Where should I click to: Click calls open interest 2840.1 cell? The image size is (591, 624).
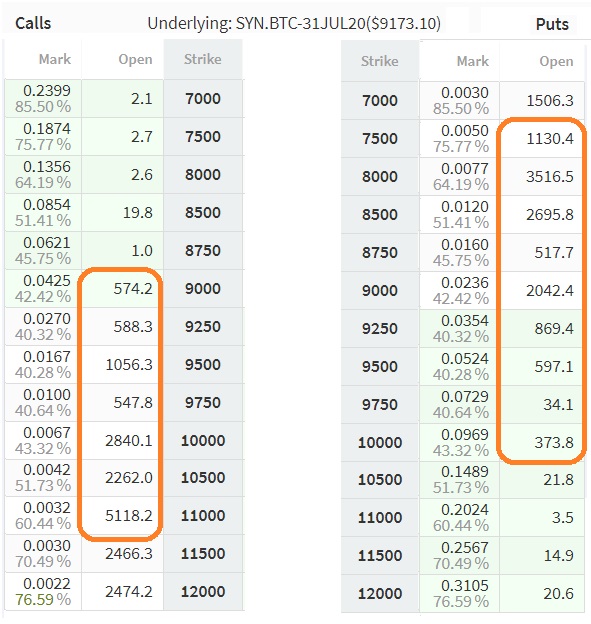point(123,441)
